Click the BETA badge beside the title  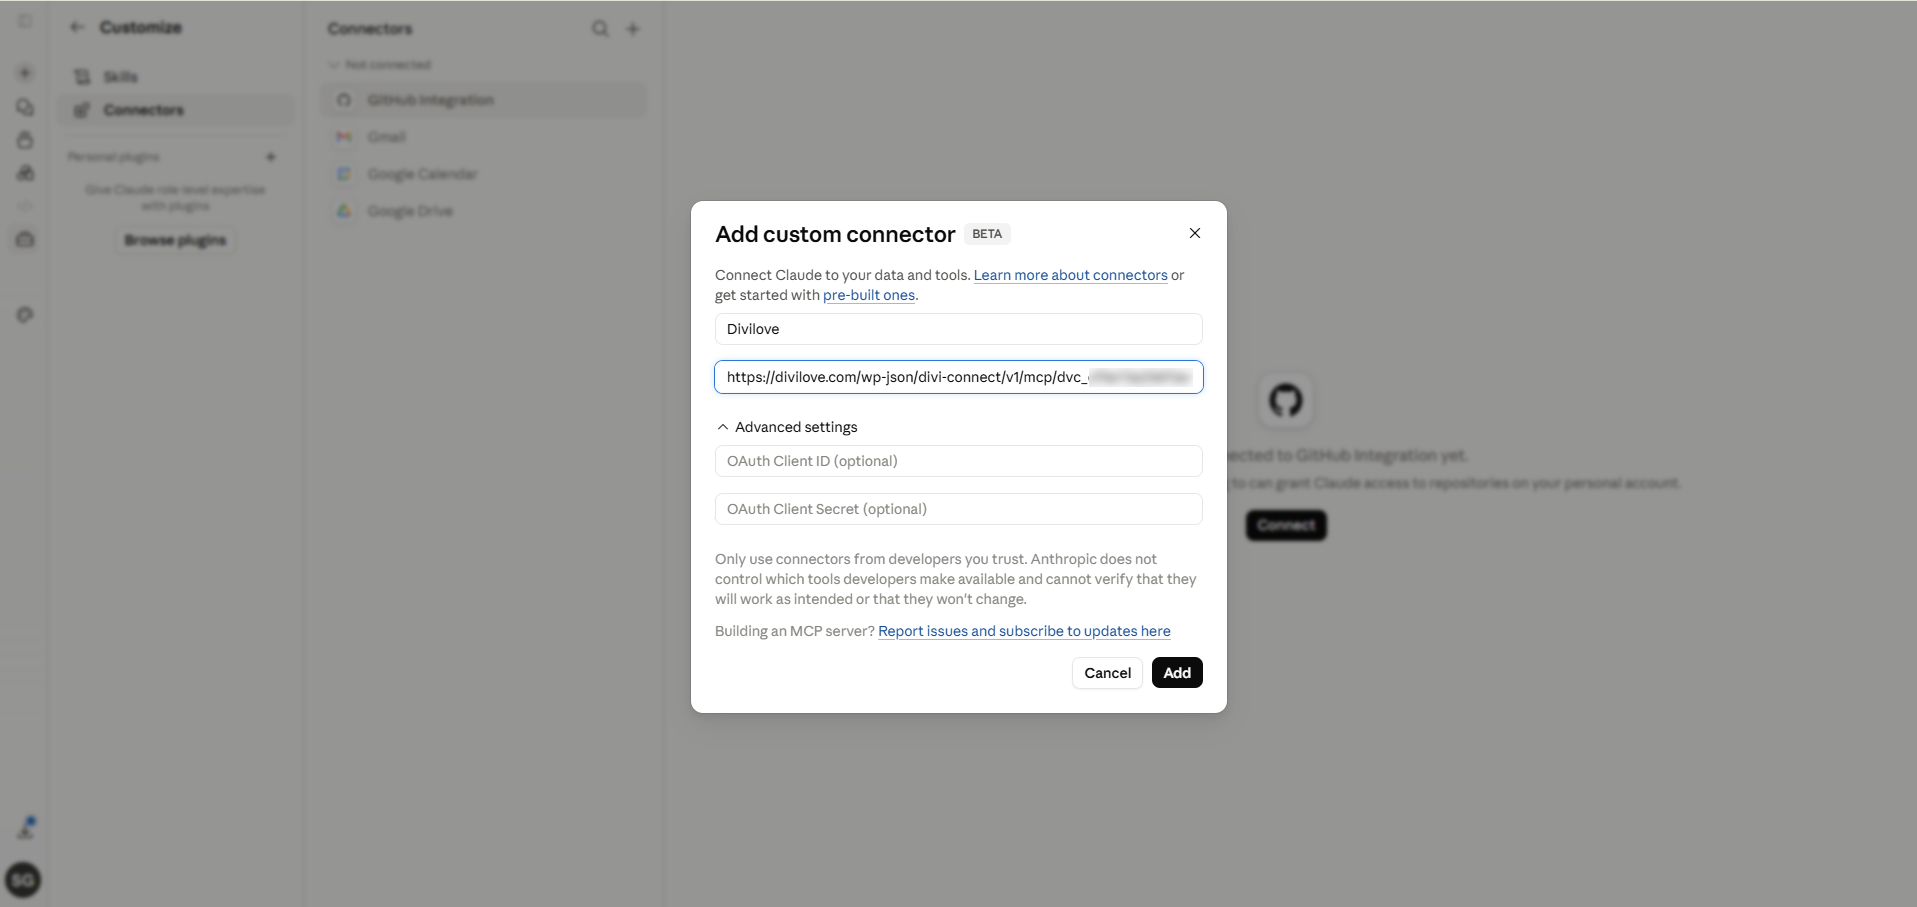(987, 234)
